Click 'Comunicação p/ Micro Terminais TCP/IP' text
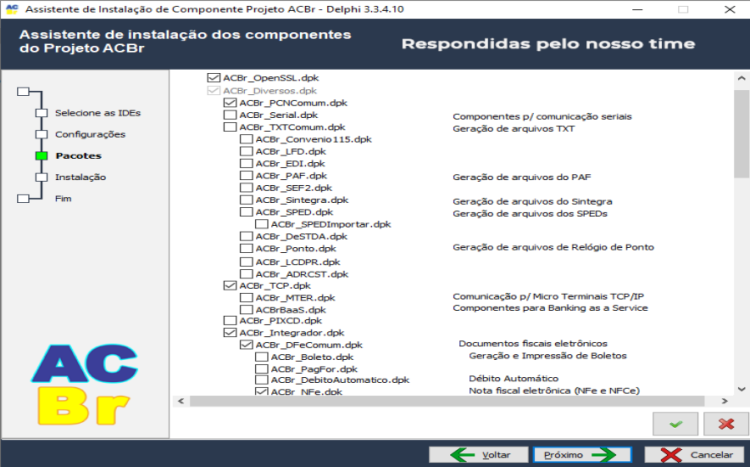 [x=548, y=297]
